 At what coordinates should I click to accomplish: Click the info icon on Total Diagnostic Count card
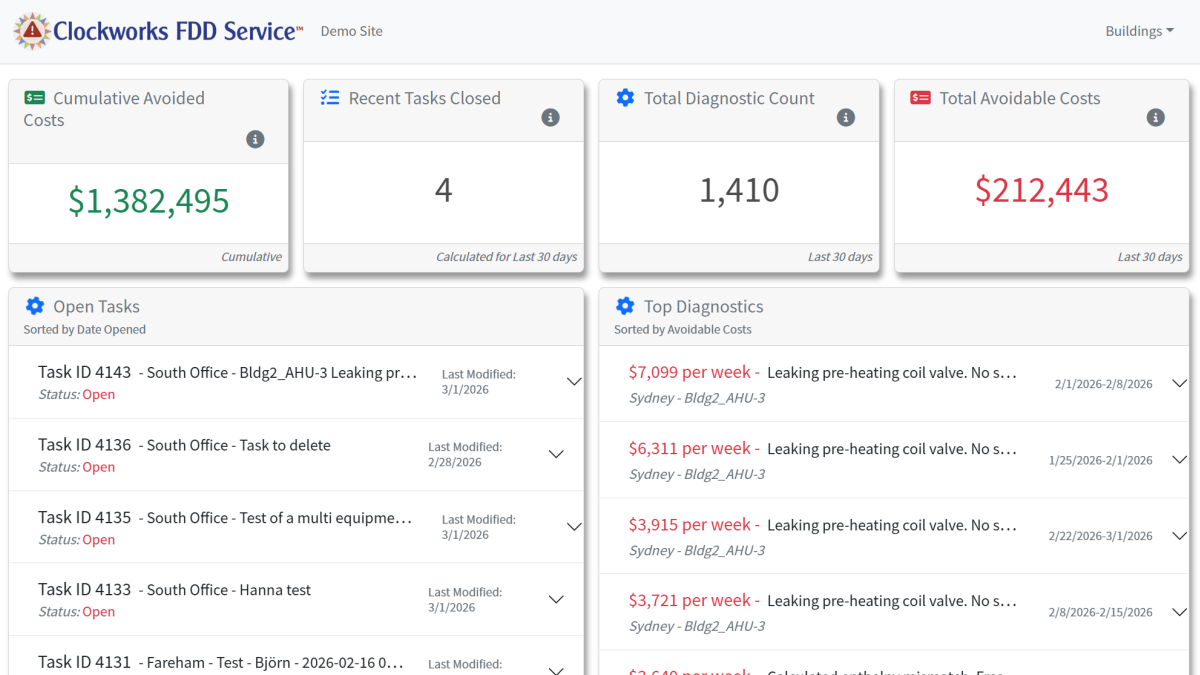pos(846,117)
